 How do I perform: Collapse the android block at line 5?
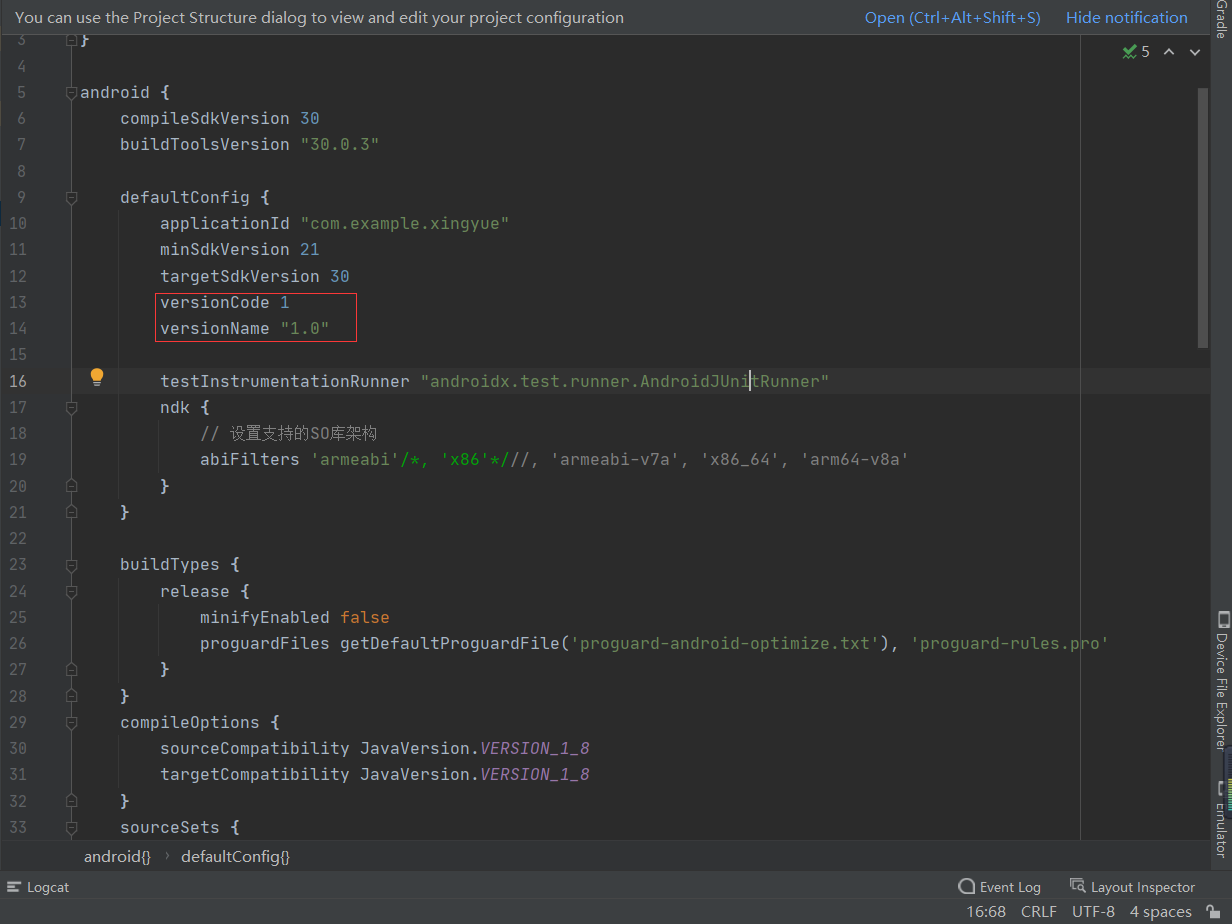point(71,92)
